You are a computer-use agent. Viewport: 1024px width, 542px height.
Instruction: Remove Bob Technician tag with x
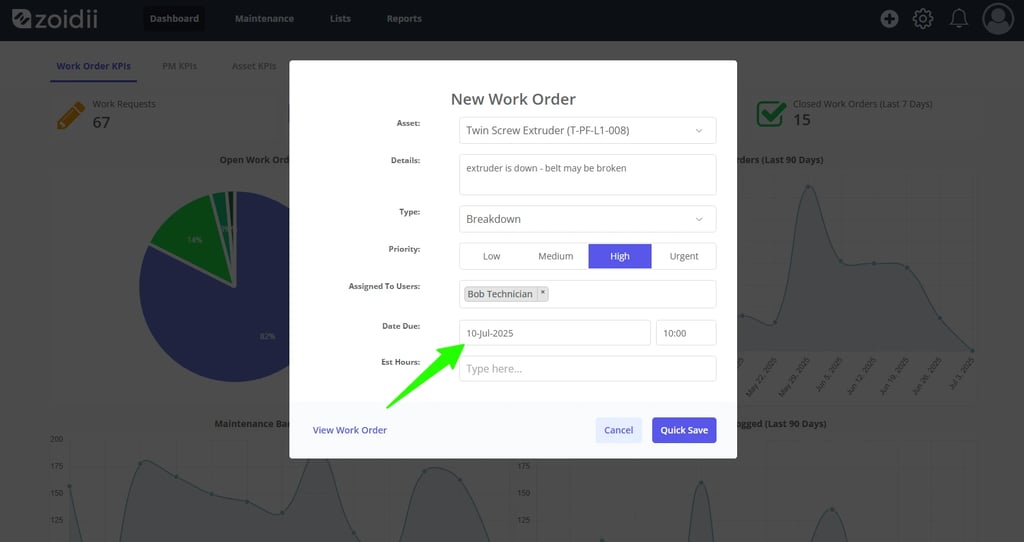point(543,293)
